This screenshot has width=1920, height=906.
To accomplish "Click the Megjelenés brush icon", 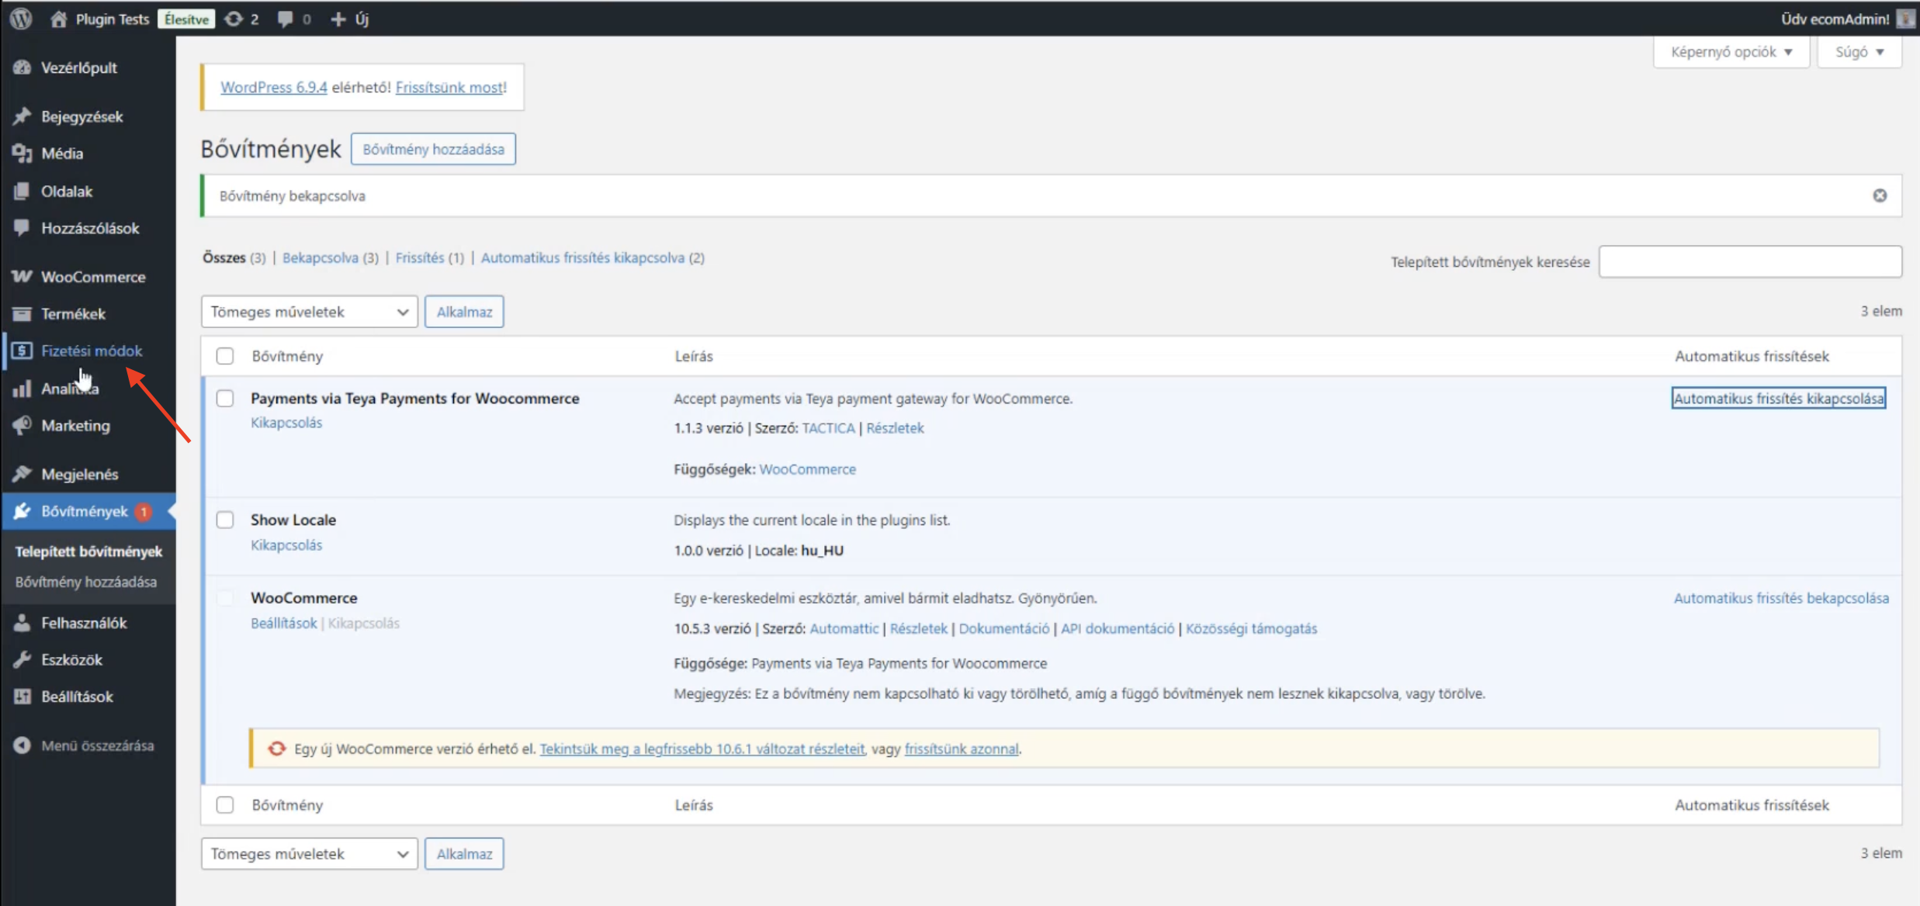I will point(22,474).
